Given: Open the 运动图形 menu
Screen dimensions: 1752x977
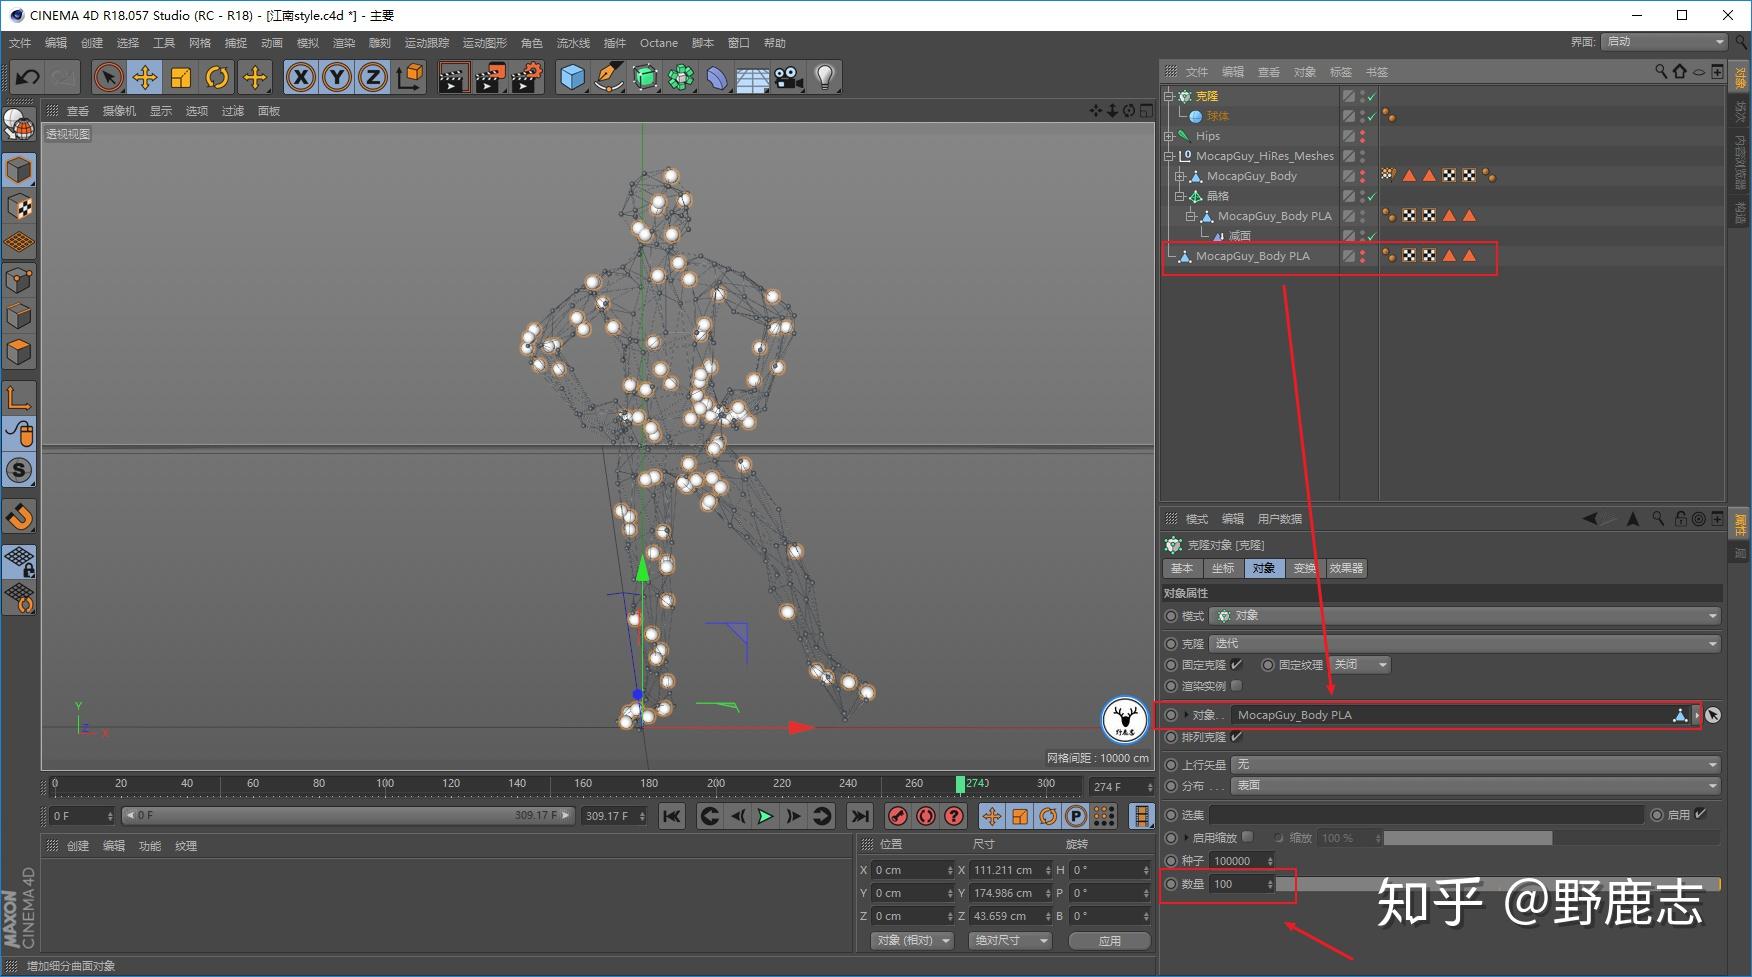Looking at the screenshot, I should pos(484,43).
